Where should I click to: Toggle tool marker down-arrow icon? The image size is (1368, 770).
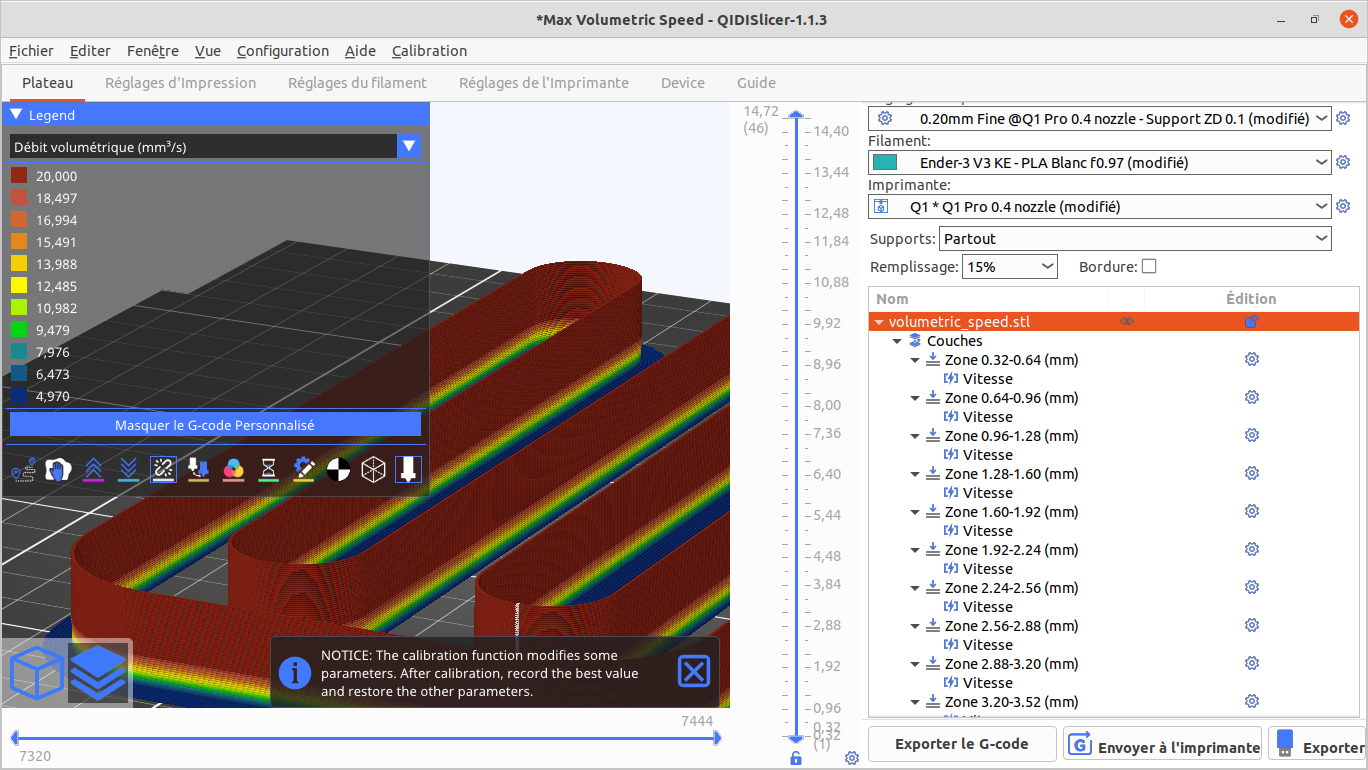(408, 469)
